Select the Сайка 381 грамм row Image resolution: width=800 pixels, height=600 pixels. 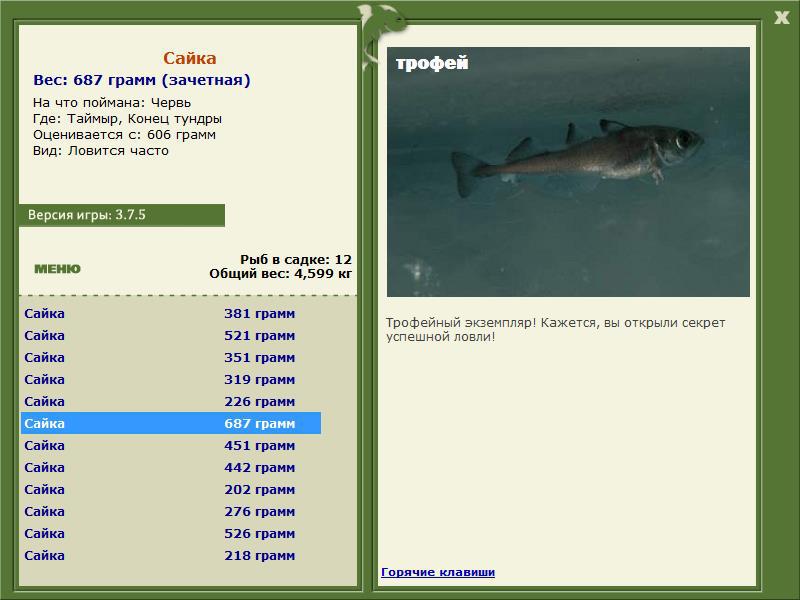click(171, 313)
